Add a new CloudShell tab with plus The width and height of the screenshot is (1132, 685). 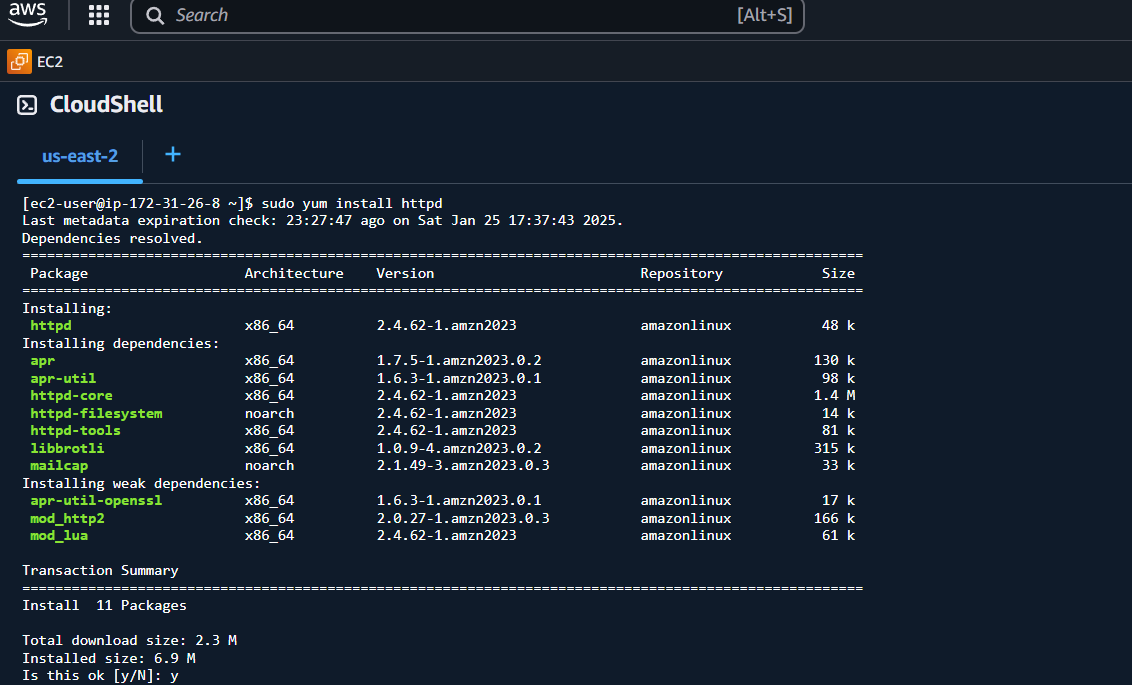(x=173, y=154)
